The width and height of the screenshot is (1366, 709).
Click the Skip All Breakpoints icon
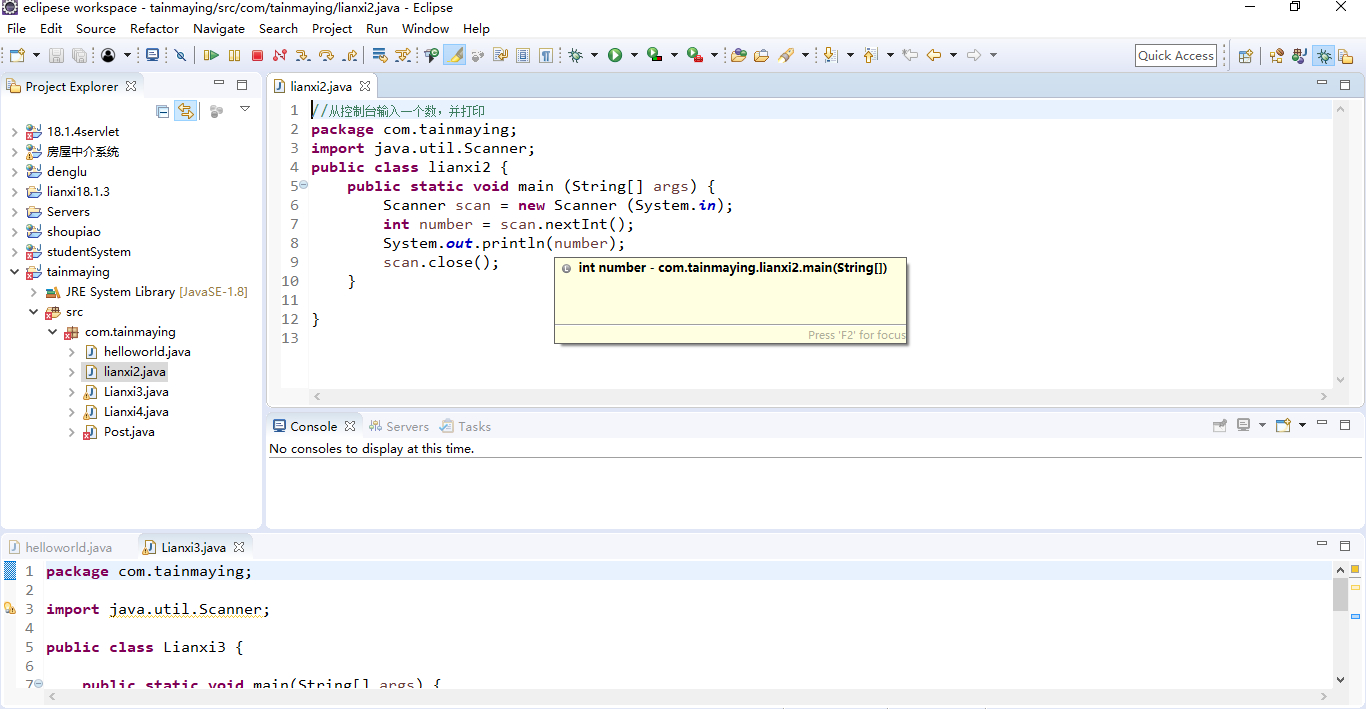click(x=180, y=56)
